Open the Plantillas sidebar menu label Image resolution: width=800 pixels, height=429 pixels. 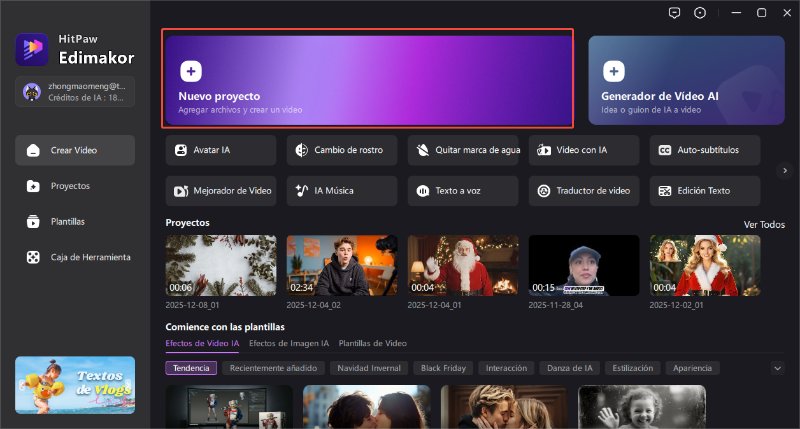[x=68, y=221]
